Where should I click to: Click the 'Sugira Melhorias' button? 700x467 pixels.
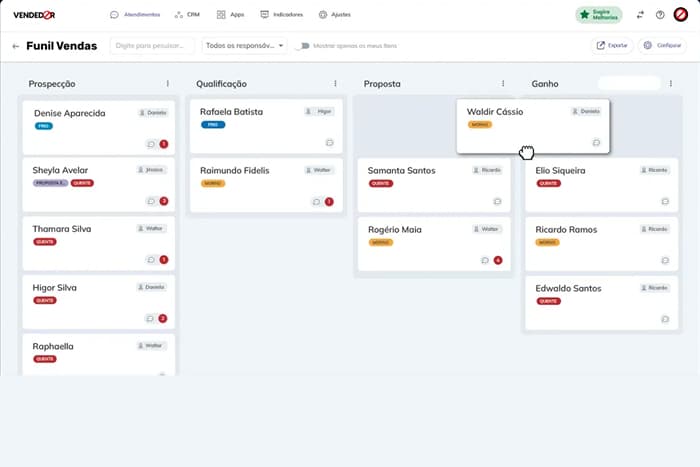pos(599,15)
